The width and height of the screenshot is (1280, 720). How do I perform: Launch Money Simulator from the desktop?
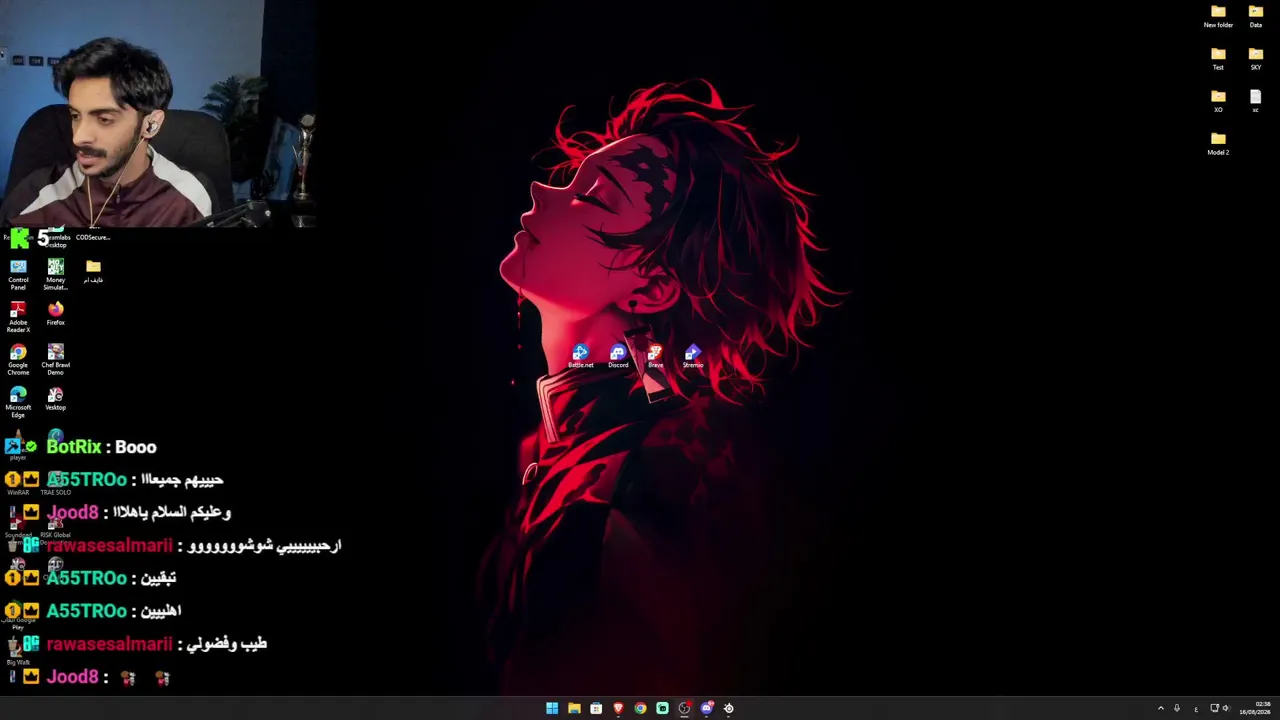[x=56, y=274]
